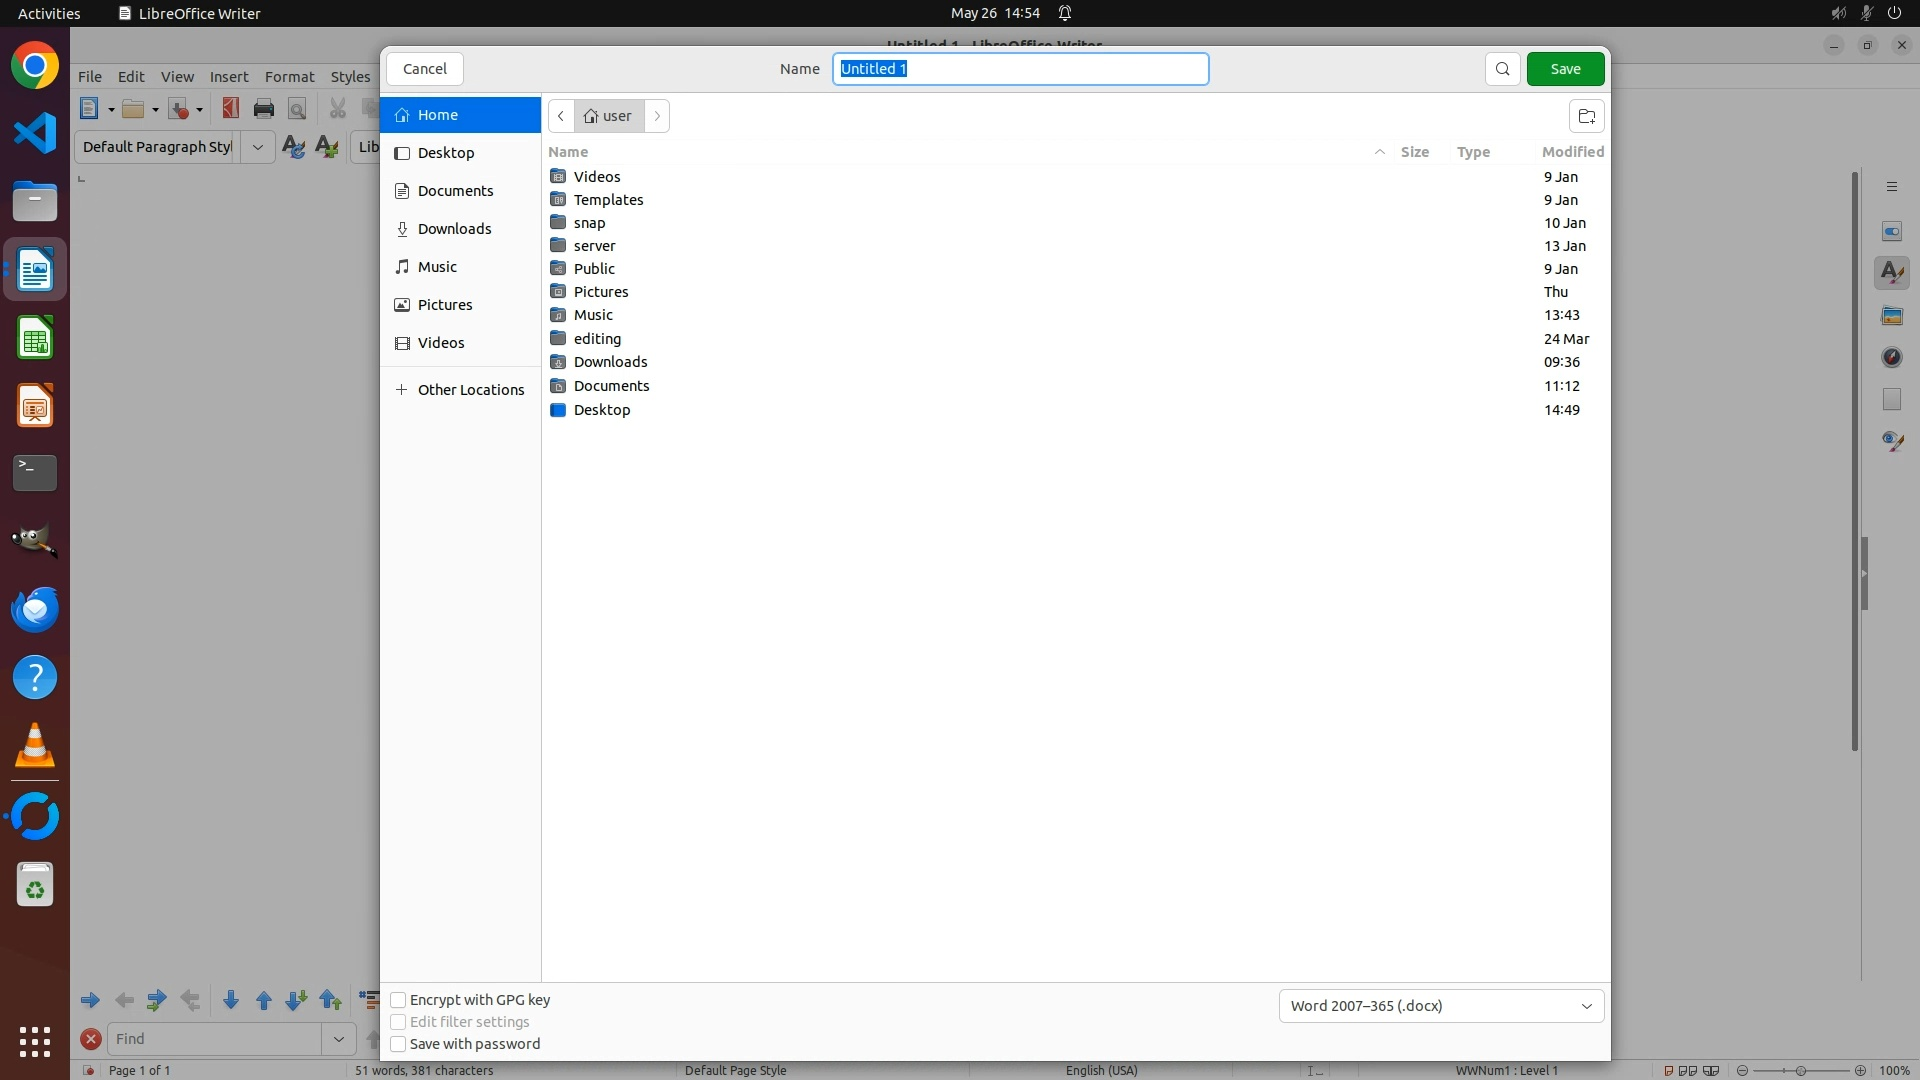Viewport: 1920px width, 1080px height.
Task: Create a new folder using folder icon
Action: pos(1586,116)
